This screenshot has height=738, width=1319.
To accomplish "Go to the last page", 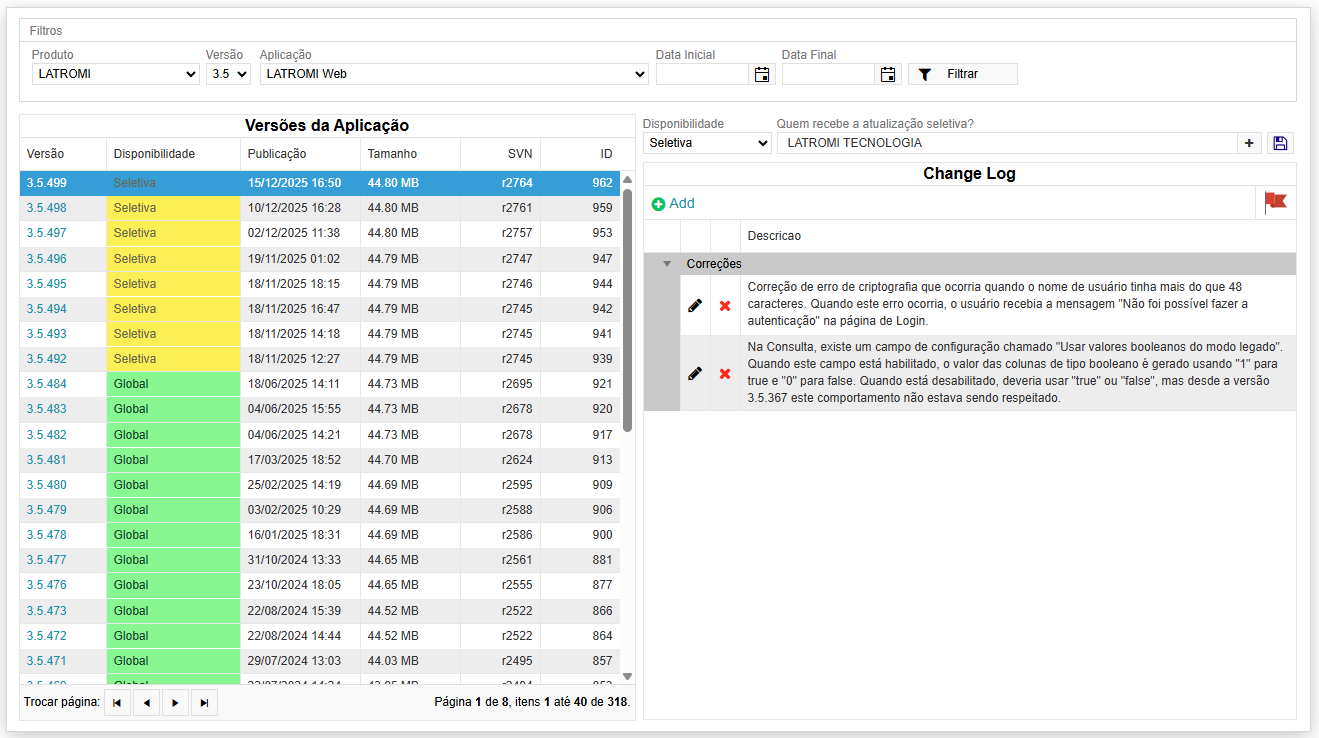I will [x=204, y=703].
